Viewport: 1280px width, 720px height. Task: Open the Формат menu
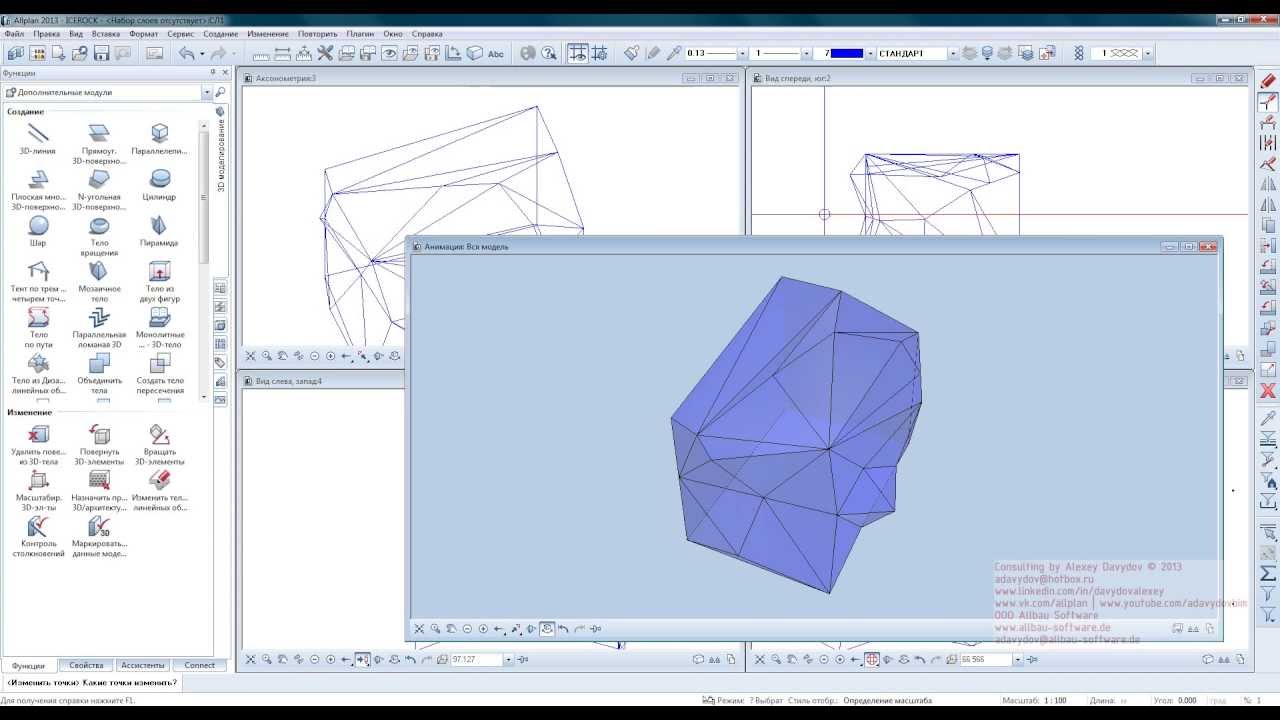coord(143,34)
